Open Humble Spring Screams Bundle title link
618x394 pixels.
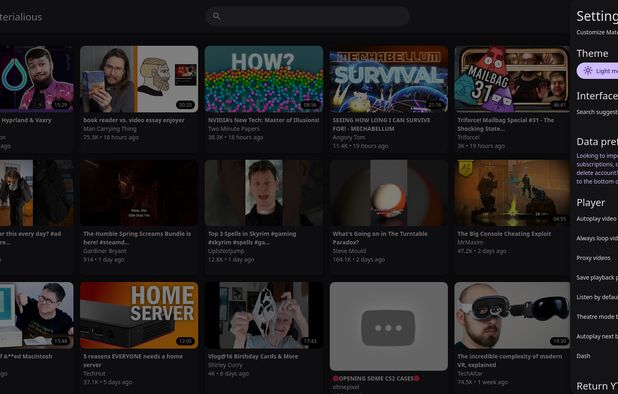[137, 238]
